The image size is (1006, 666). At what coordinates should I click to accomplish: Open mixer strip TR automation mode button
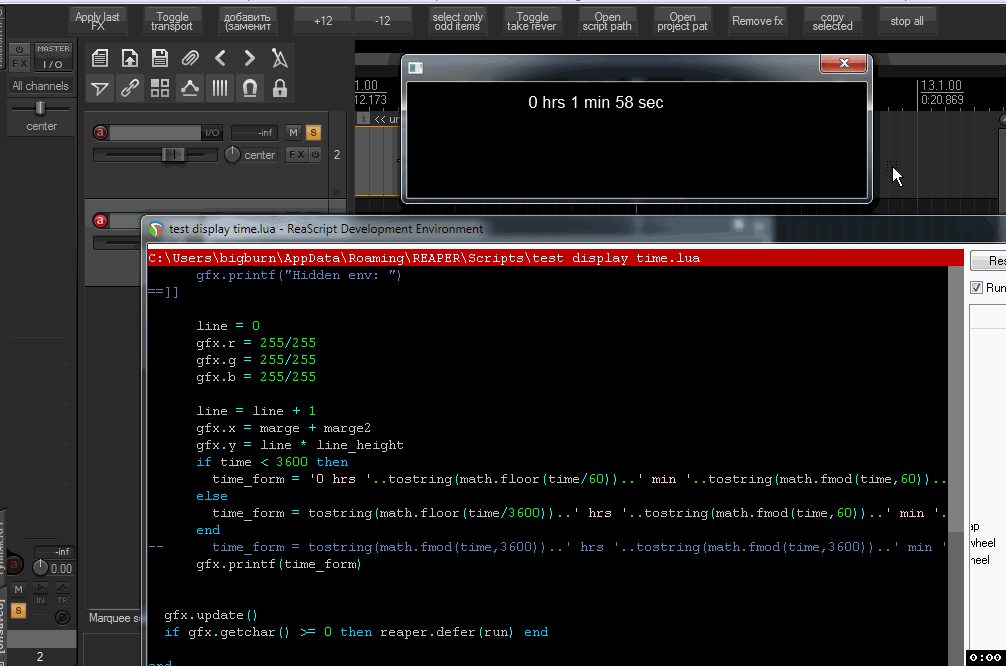pyautogui.click(x=62, y=600)
